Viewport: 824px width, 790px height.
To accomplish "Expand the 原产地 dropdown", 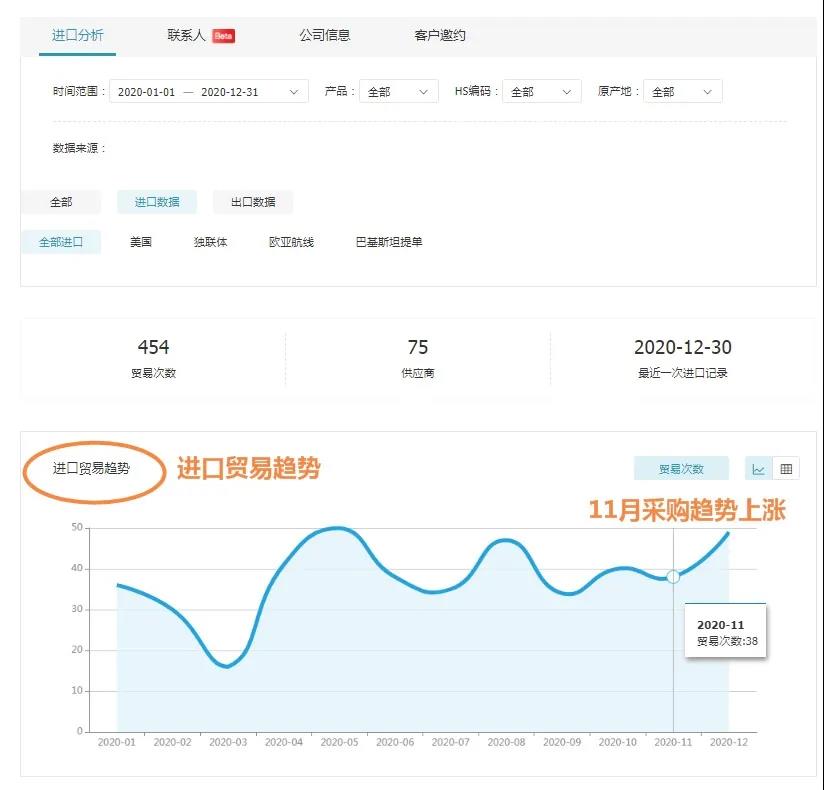I will coord(683,91).
